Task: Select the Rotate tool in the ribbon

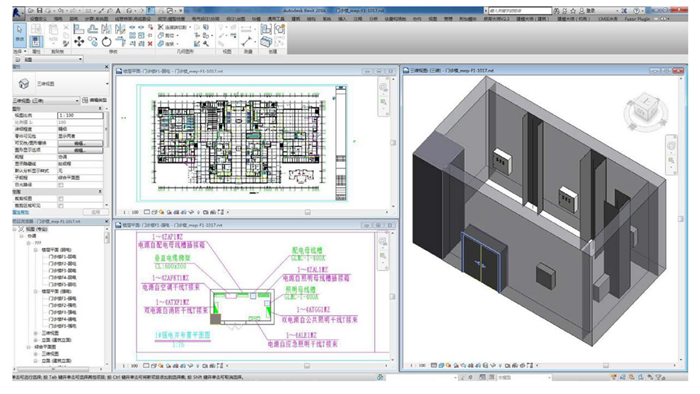Action: [106, 42]
